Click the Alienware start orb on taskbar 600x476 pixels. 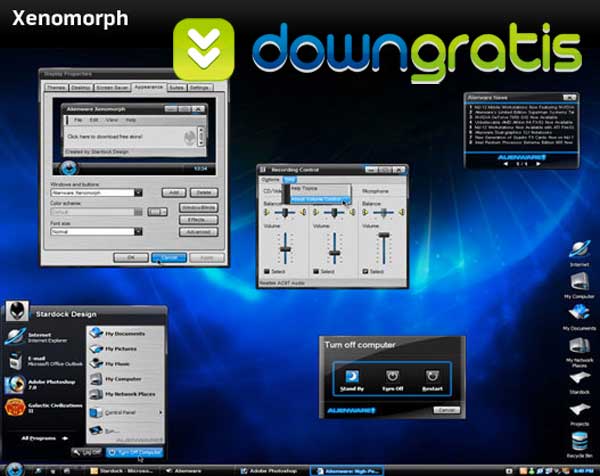[14, 469]
